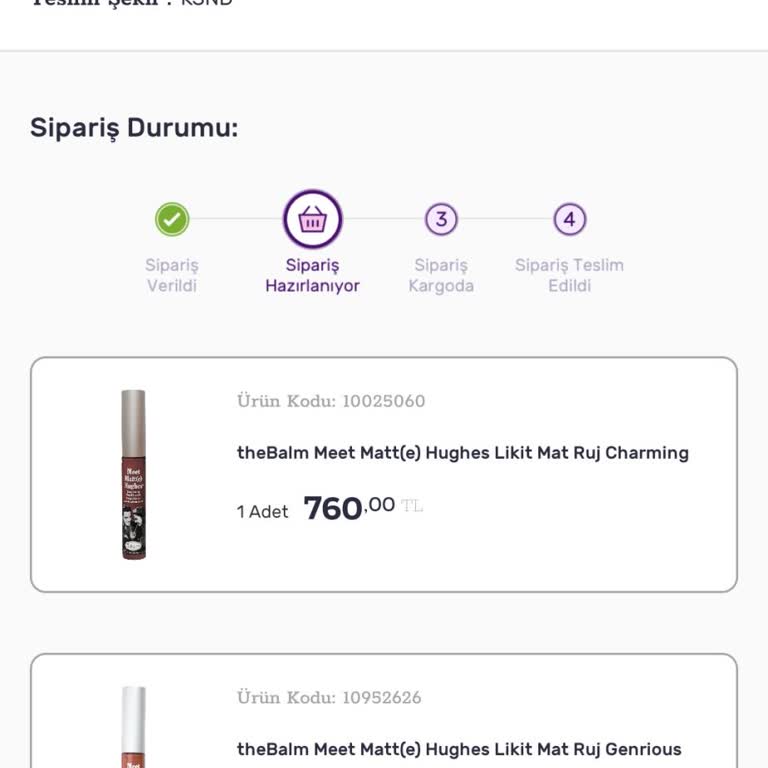Click the step 3 circle icon
The width and height of the screenshot is (768, 768).
[x=441, y=219]
